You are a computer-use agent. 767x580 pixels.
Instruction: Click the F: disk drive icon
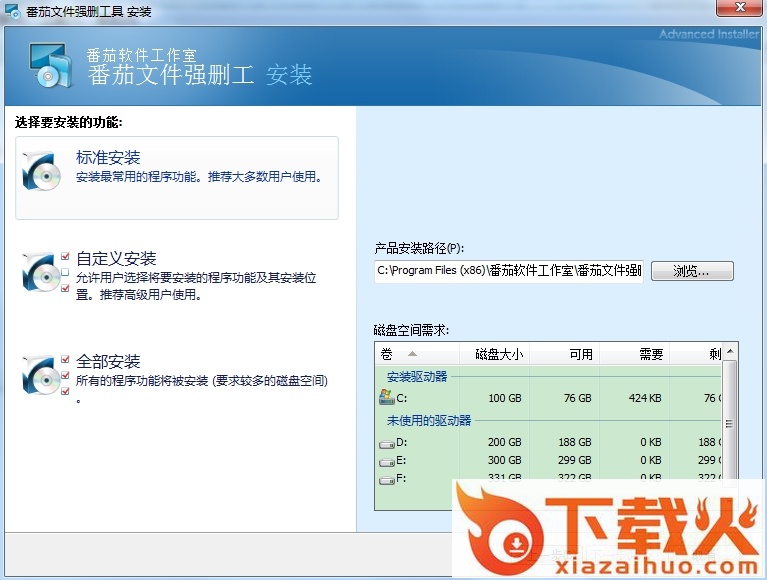(387, 479)
